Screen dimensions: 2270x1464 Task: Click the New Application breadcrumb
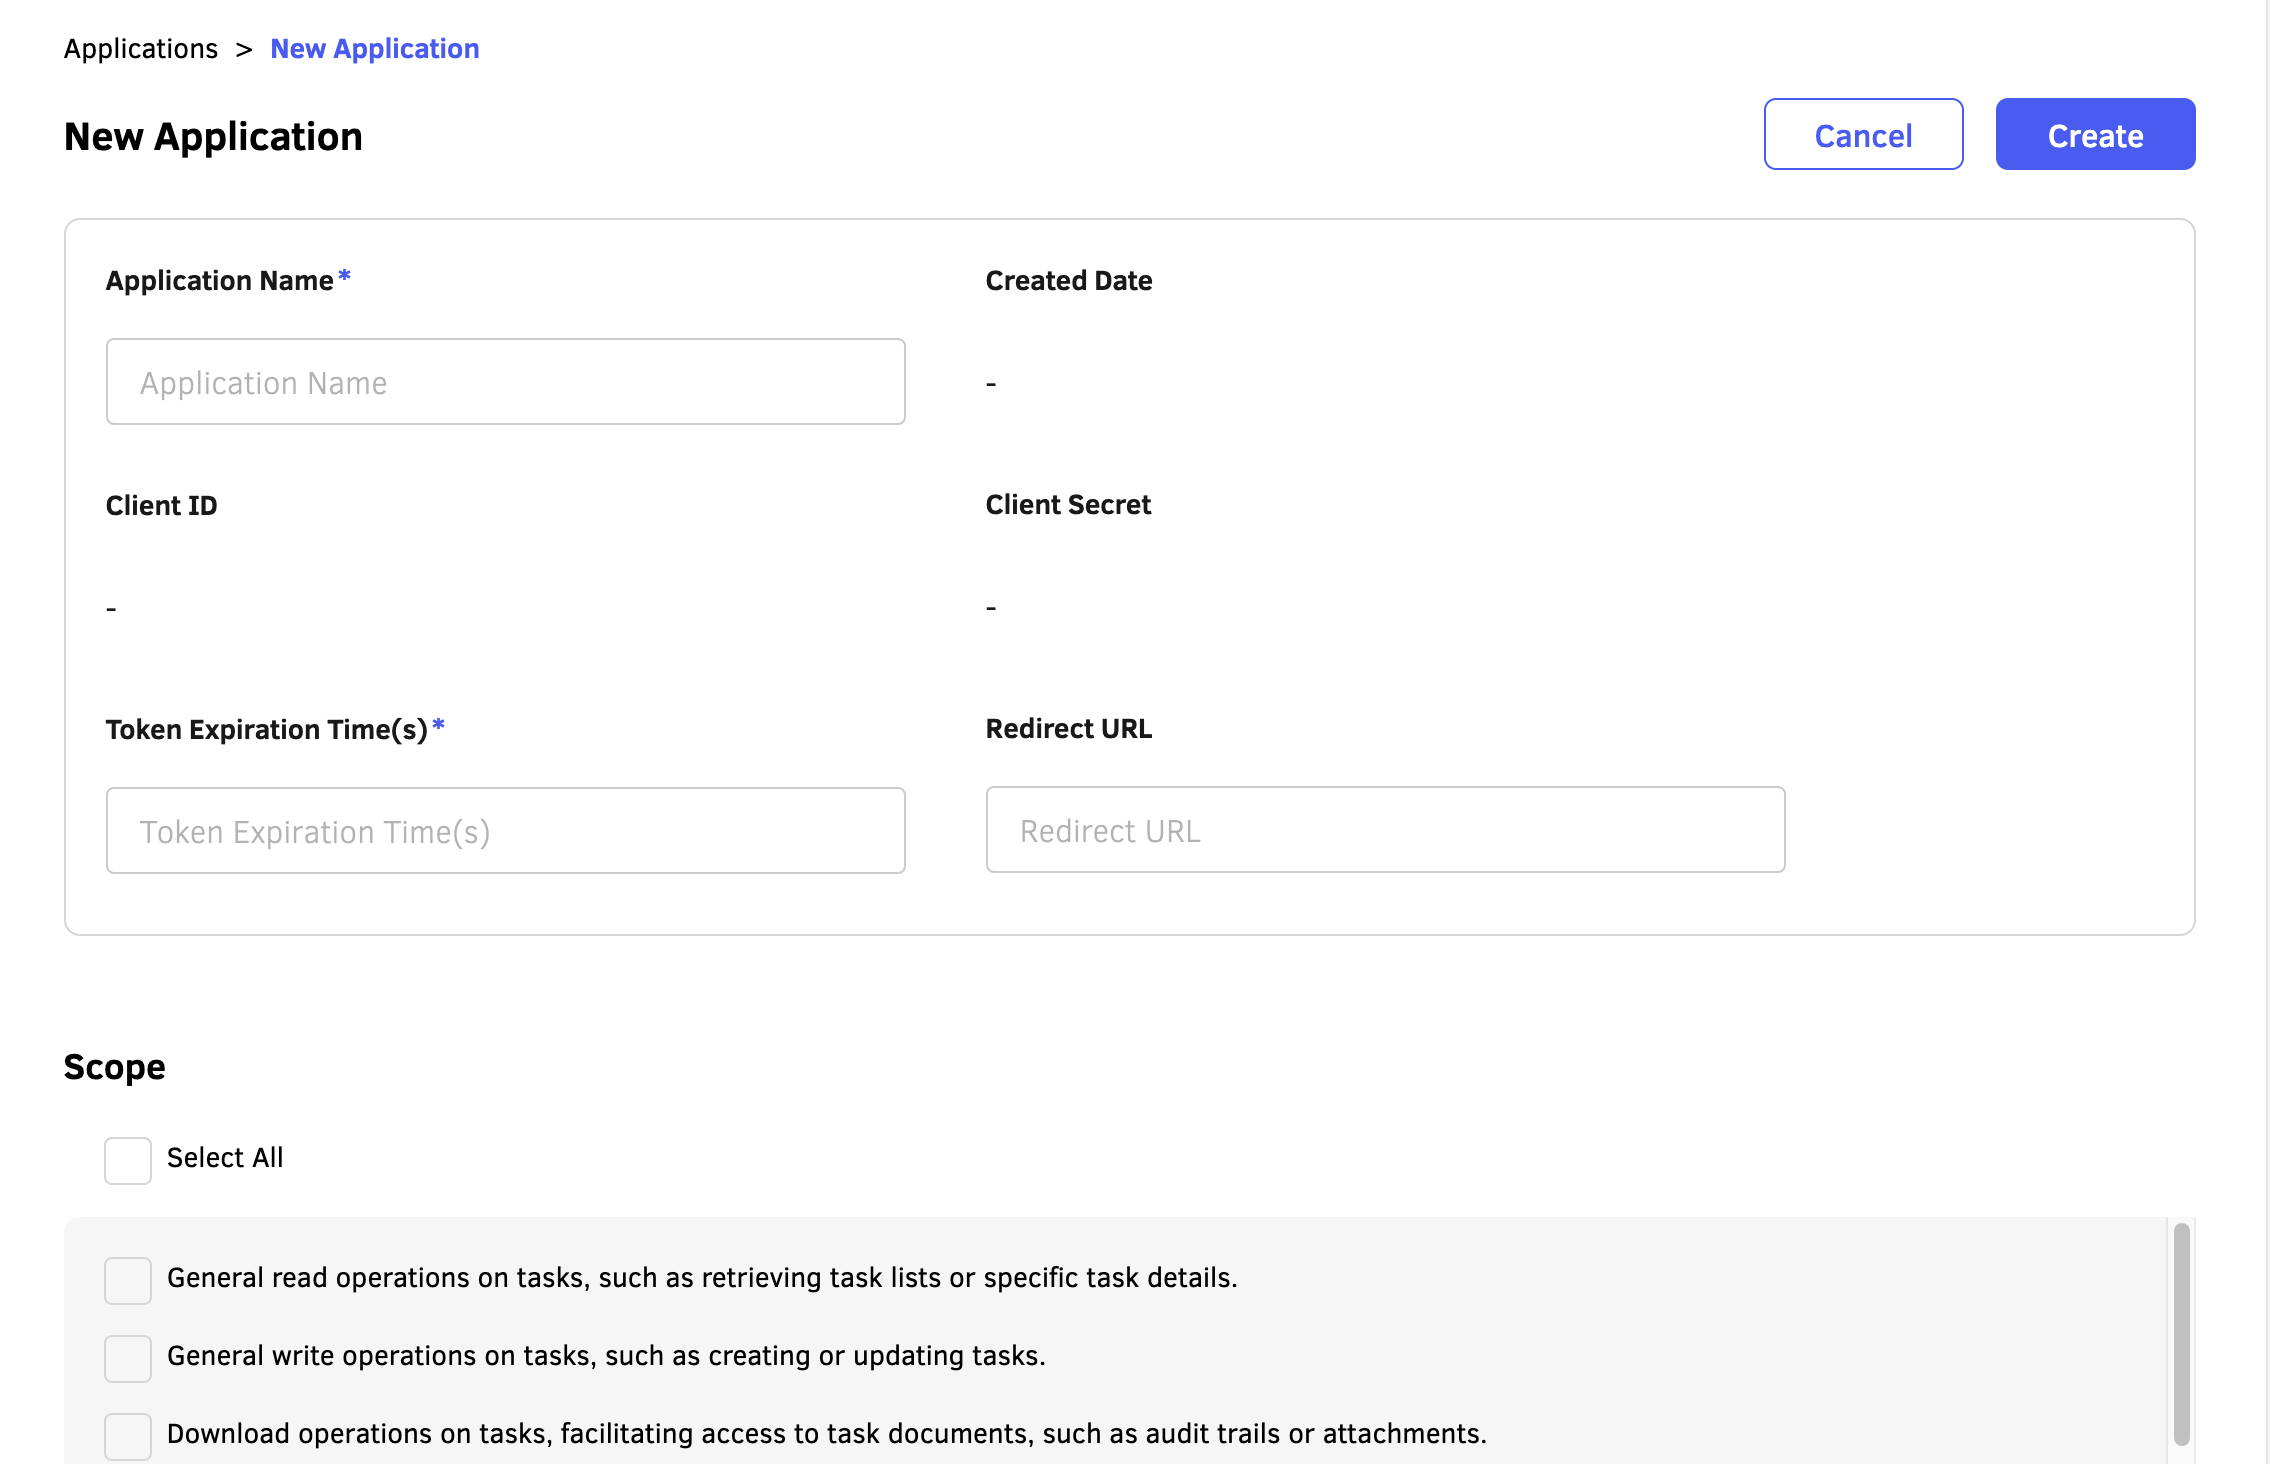click(x=374, y=49)
